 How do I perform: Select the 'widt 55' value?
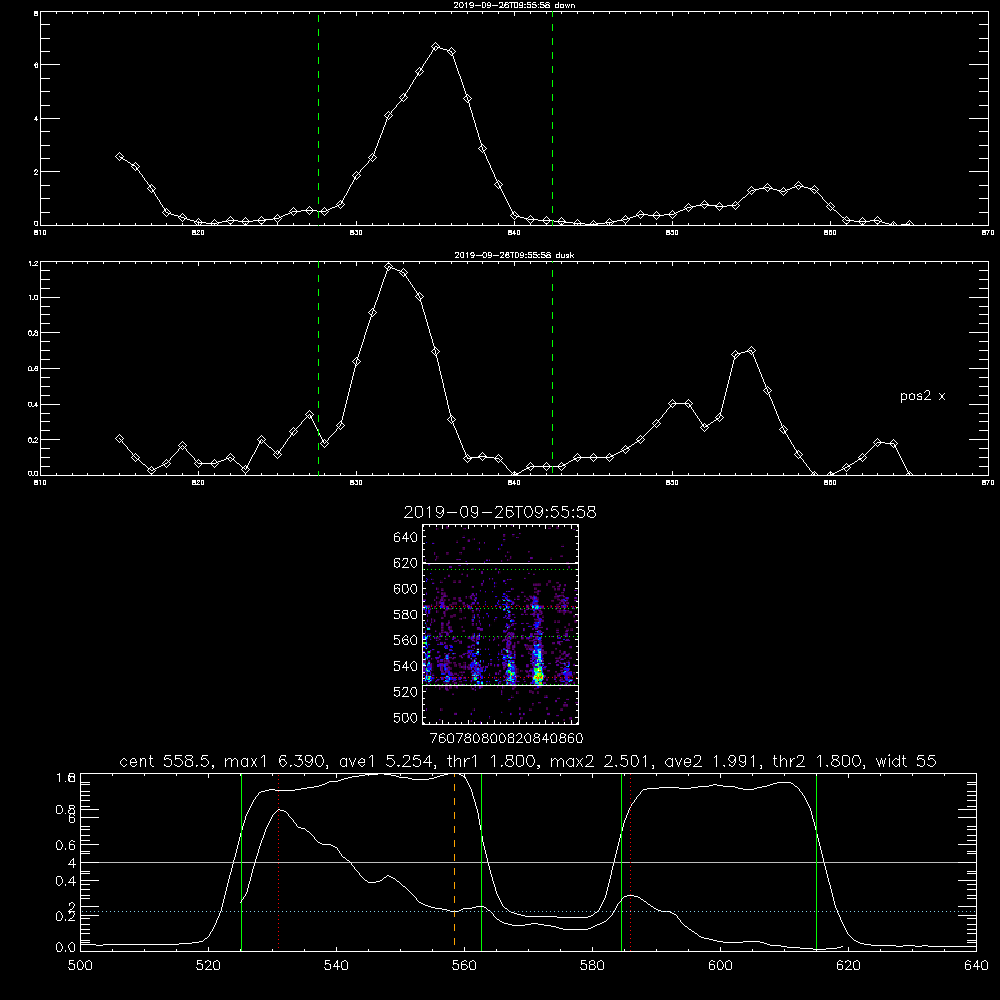[906, 761]
